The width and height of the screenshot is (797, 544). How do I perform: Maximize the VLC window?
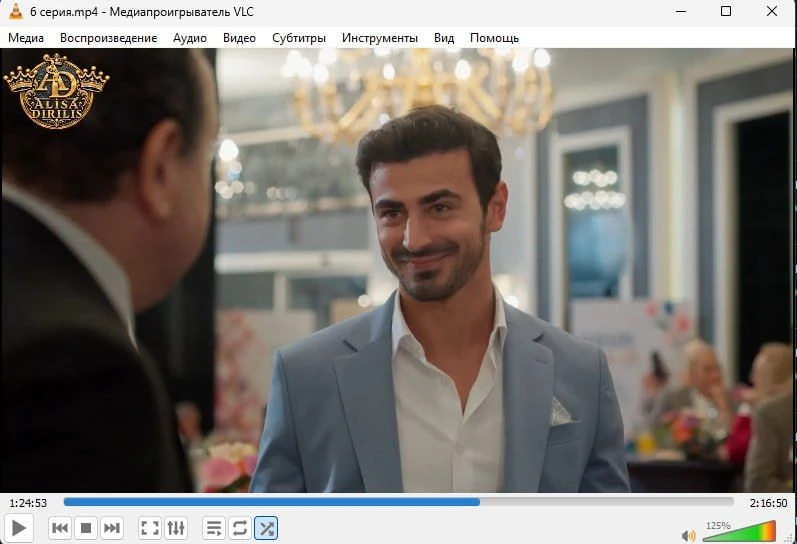coord(726,11)
